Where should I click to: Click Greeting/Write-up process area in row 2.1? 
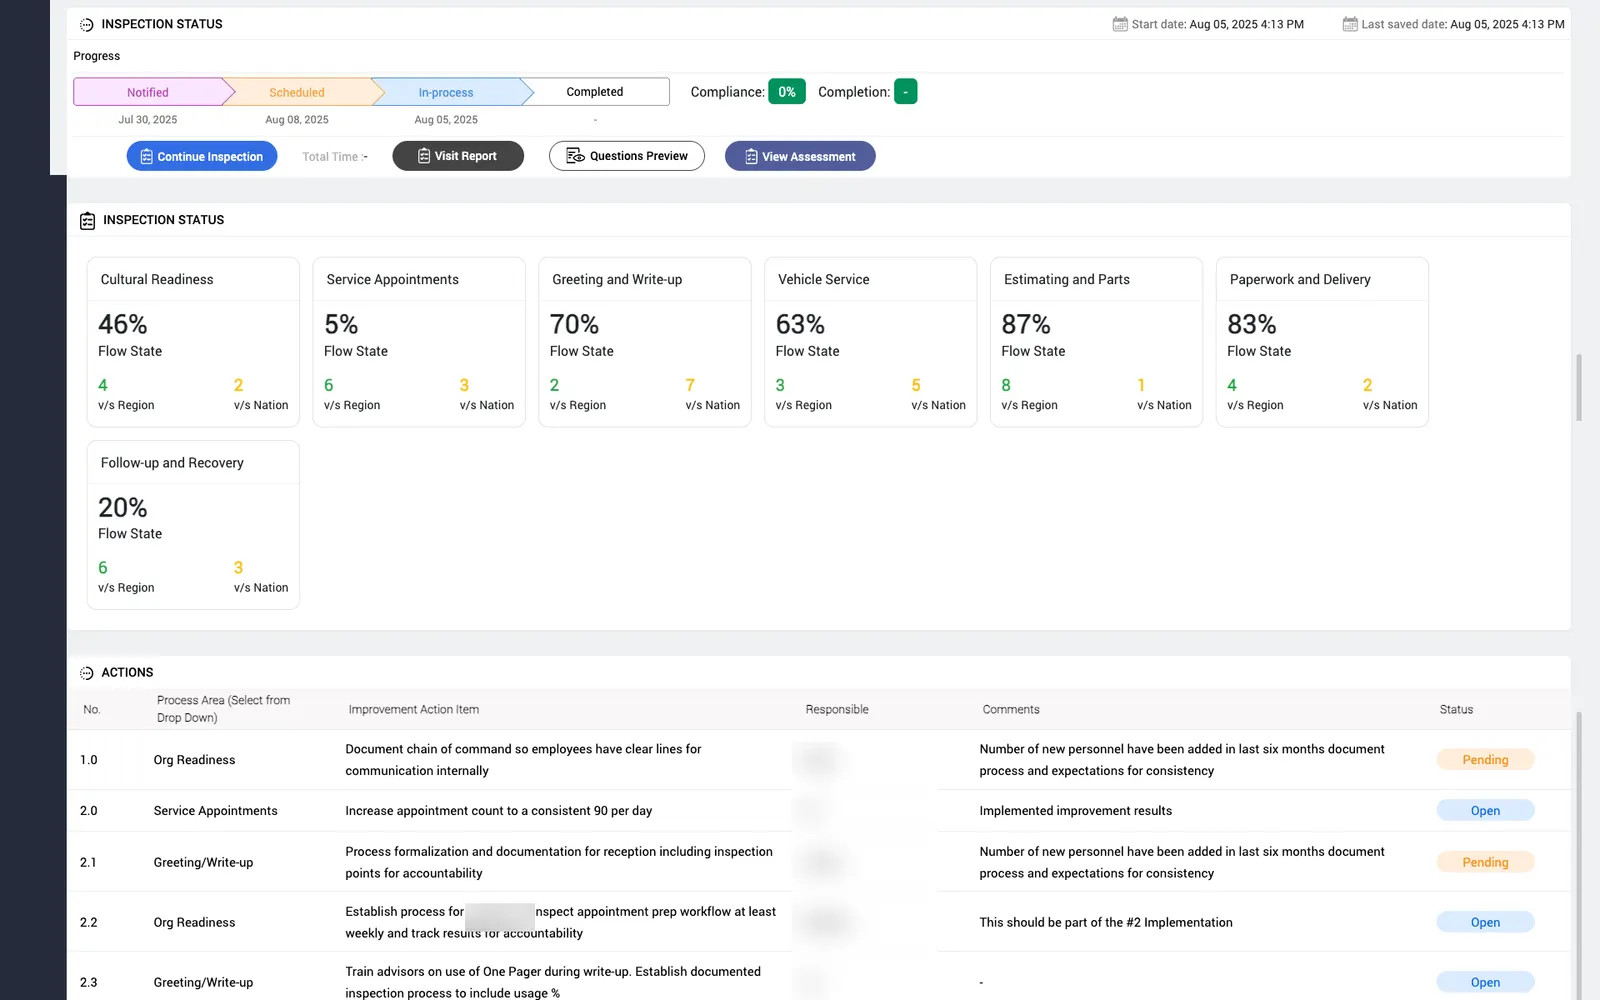pos(203,862)
